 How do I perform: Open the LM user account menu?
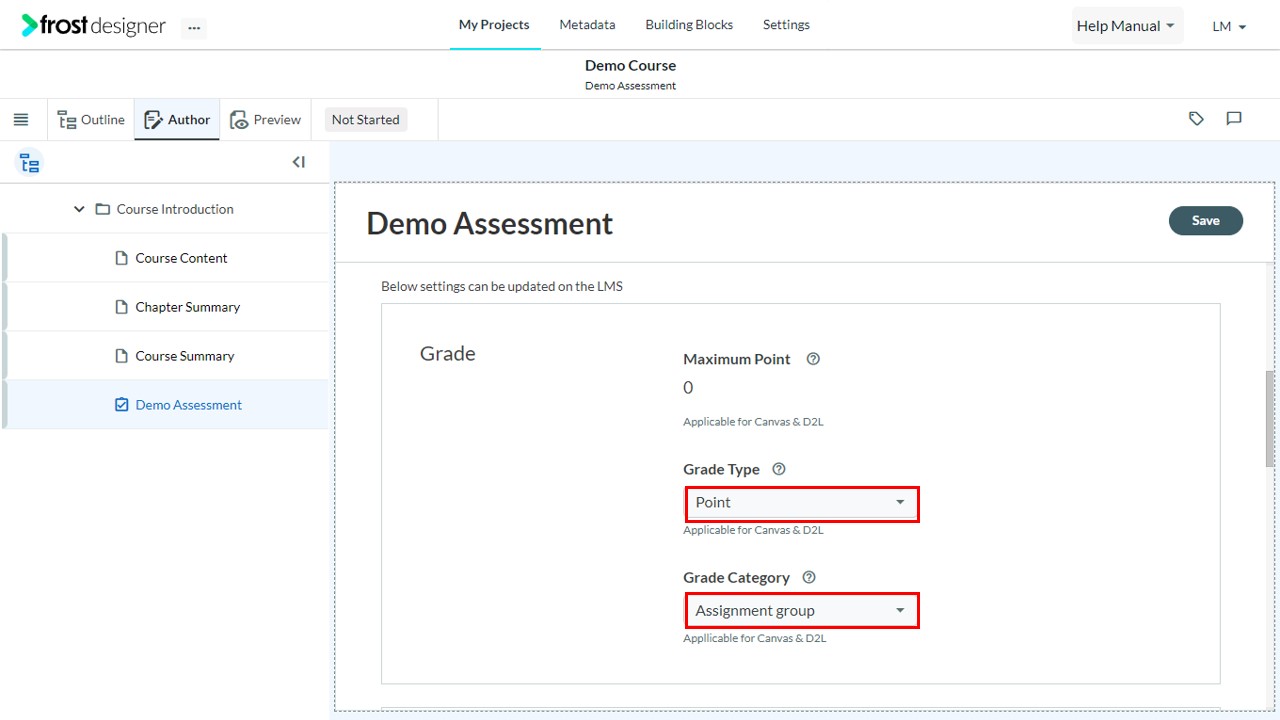(1229, 27)
